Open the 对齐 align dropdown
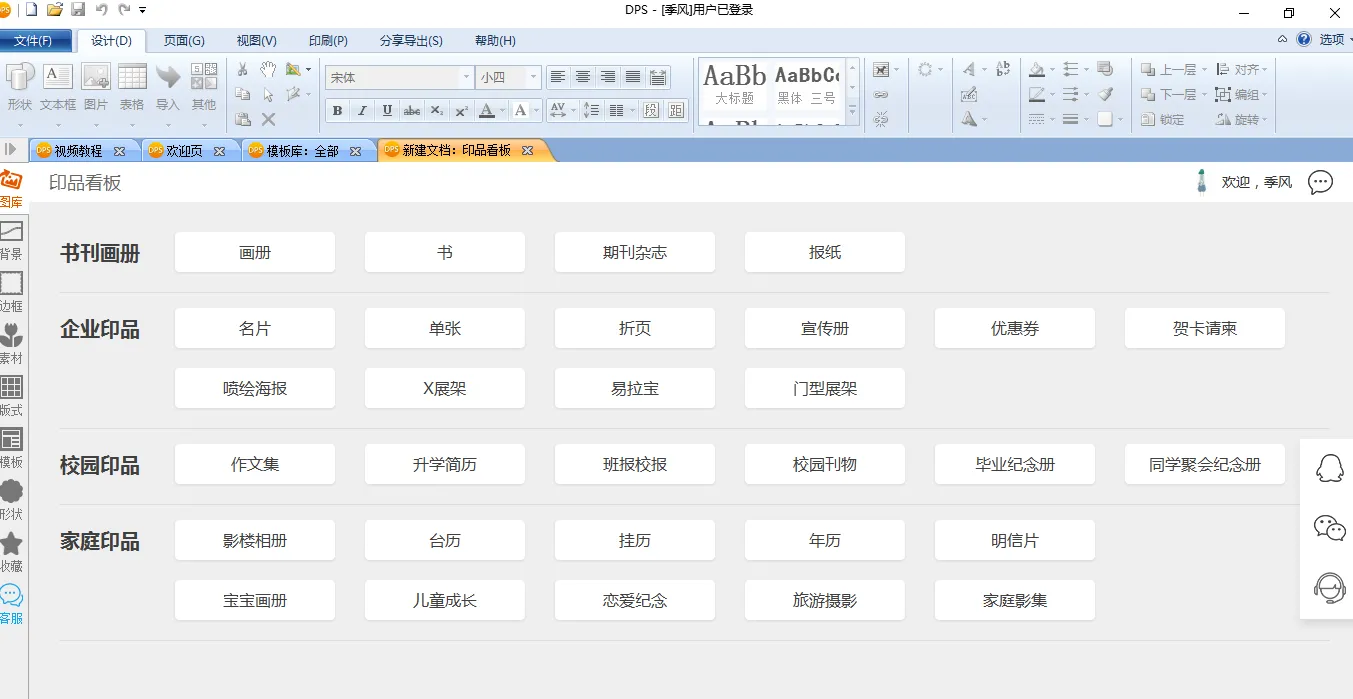 coord(1243,70)
